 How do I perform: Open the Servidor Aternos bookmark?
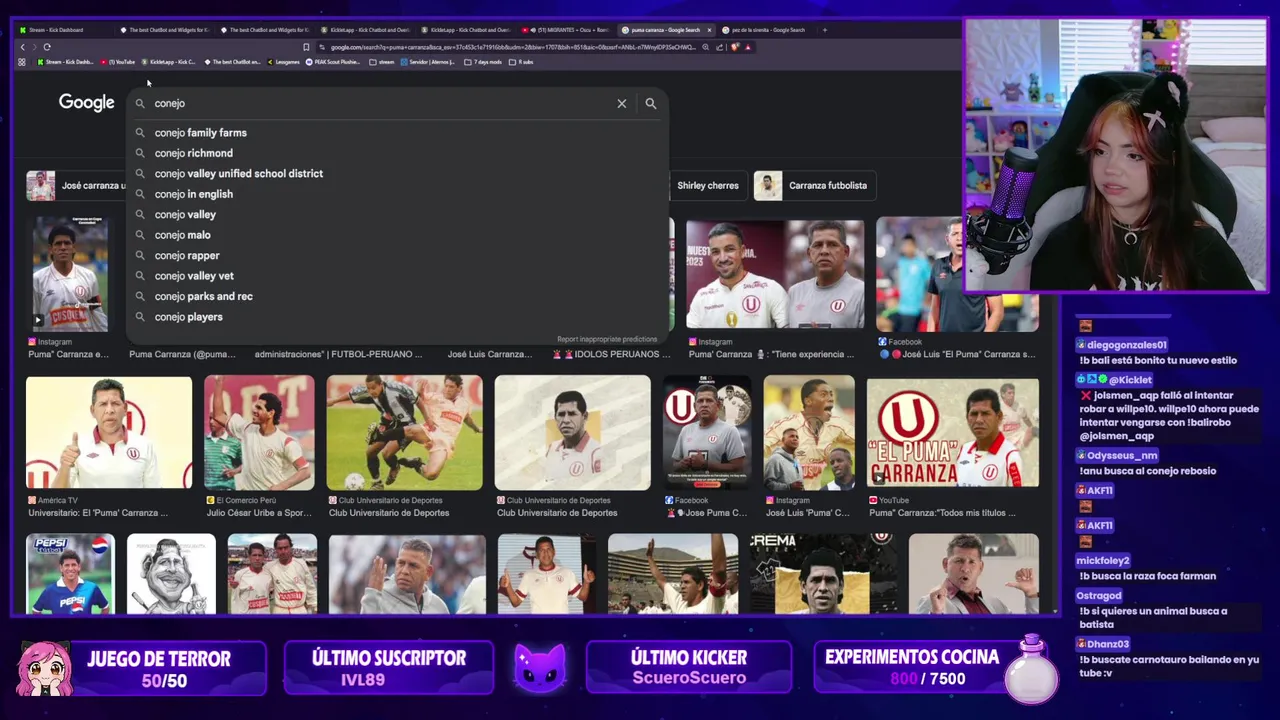(427, 62)
